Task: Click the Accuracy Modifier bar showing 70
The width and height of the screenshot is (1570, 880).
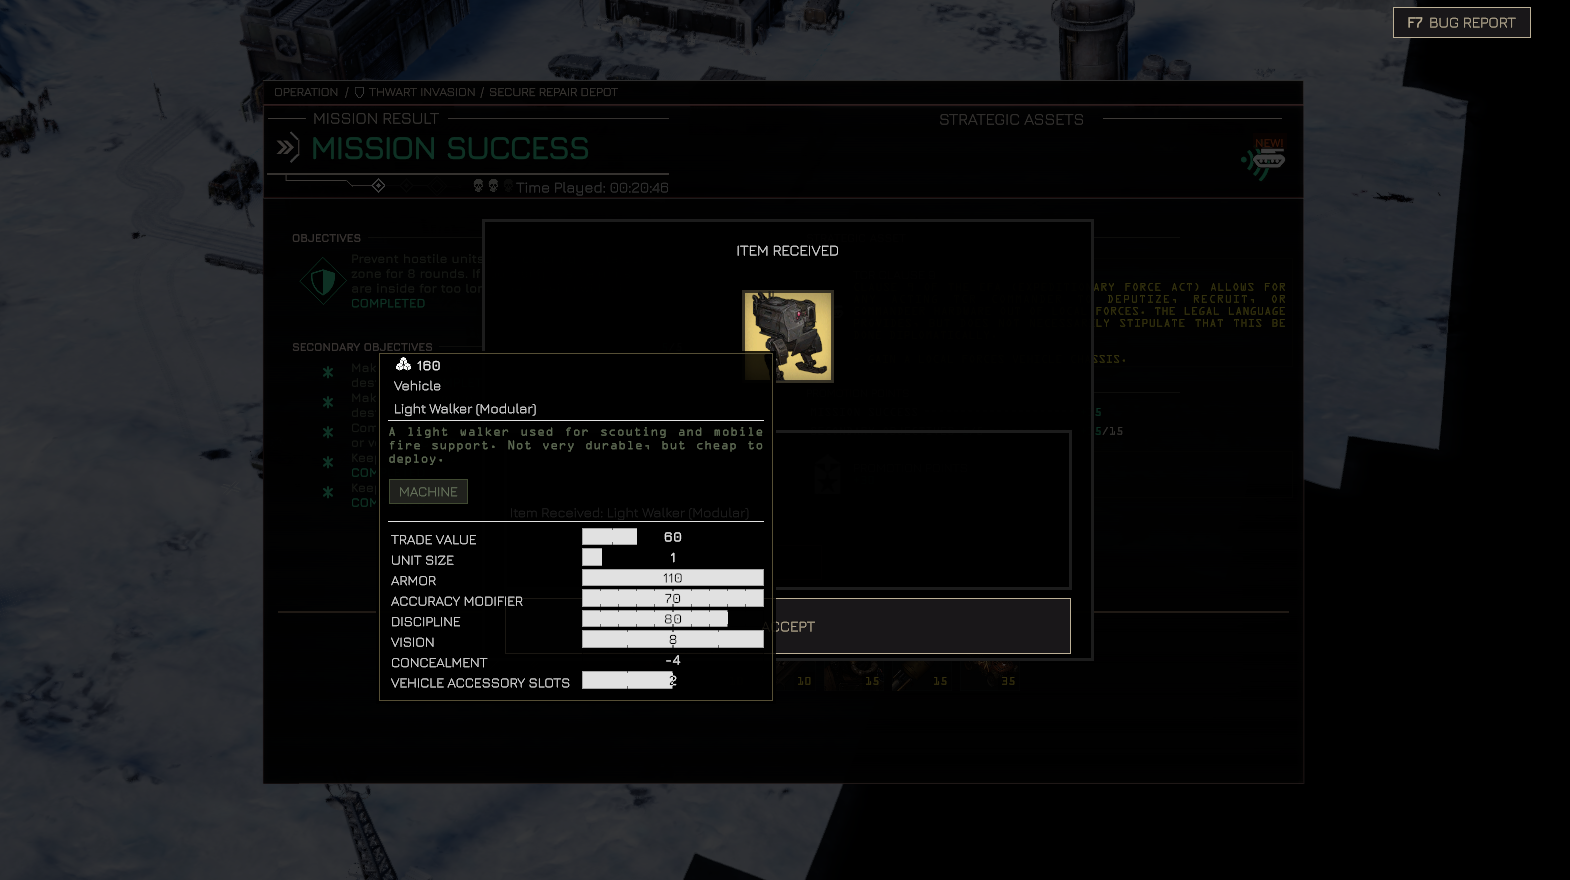Action: tap(673, 598)
